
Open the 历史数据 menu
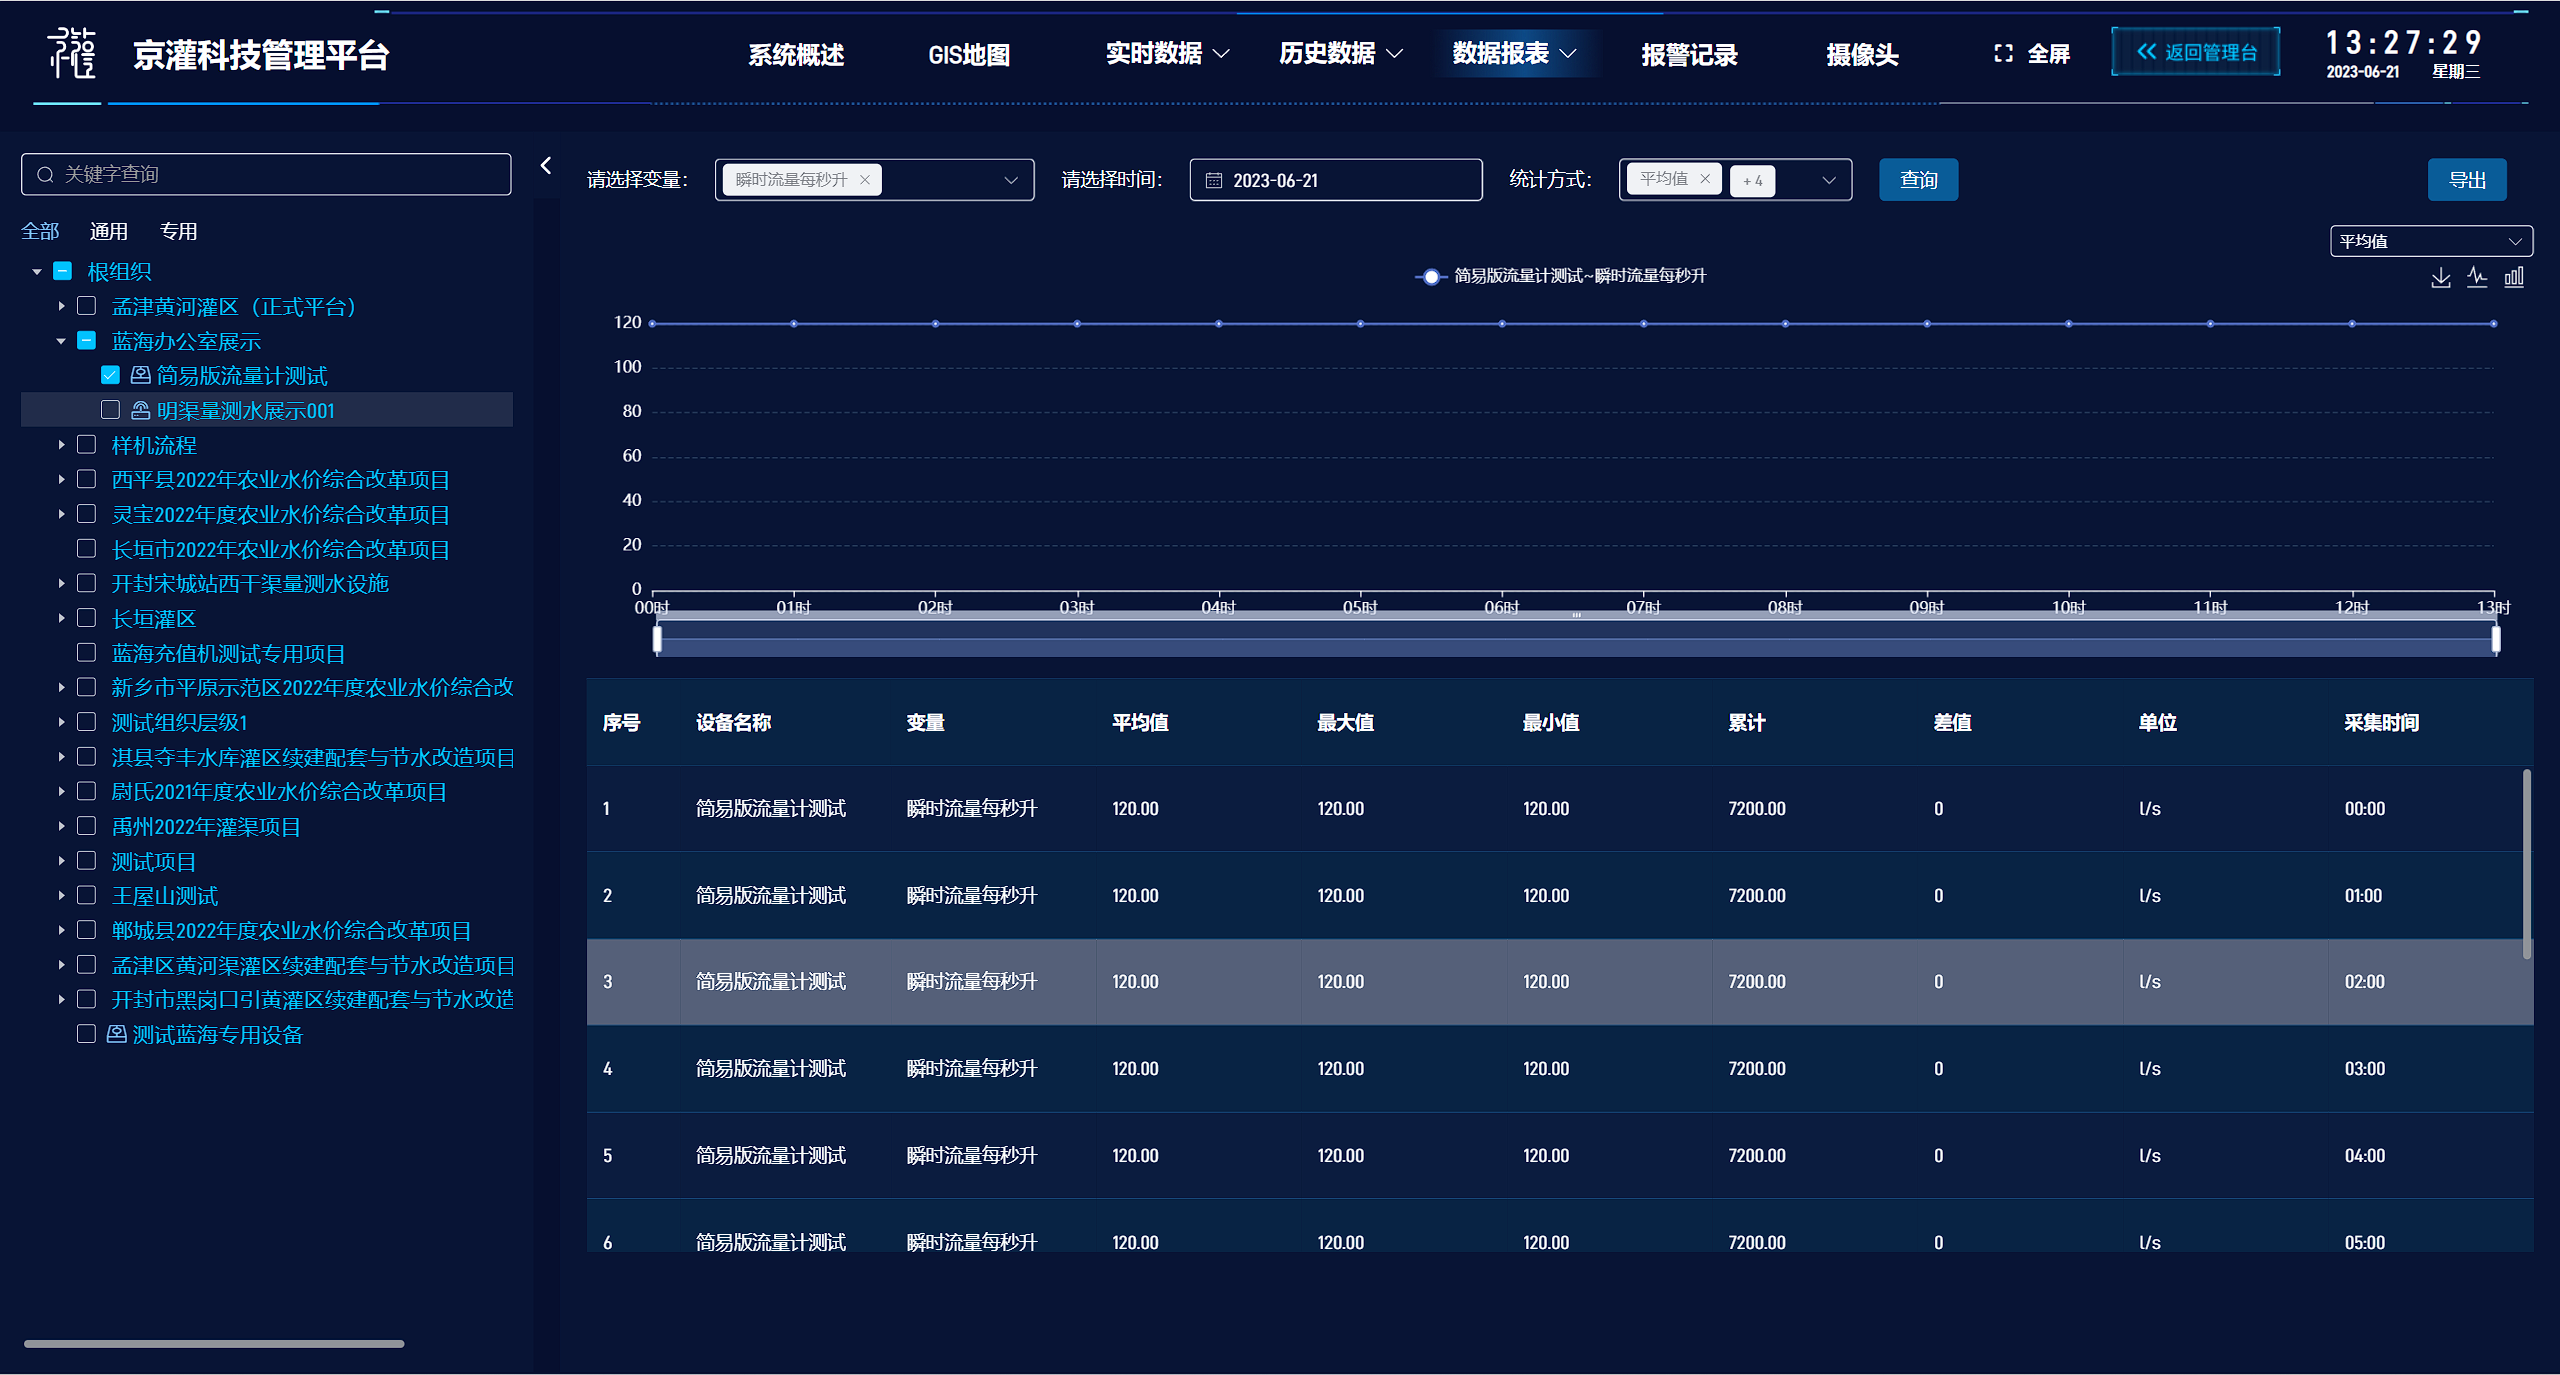[1340, 53]
